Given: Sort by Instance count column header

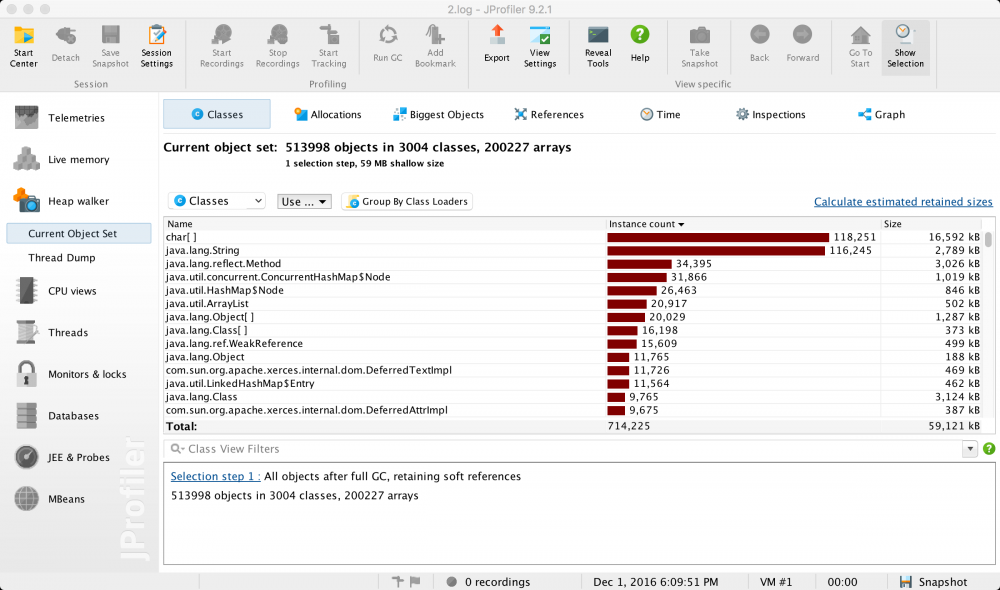Looking at the screenshot, I should point(743,224).
